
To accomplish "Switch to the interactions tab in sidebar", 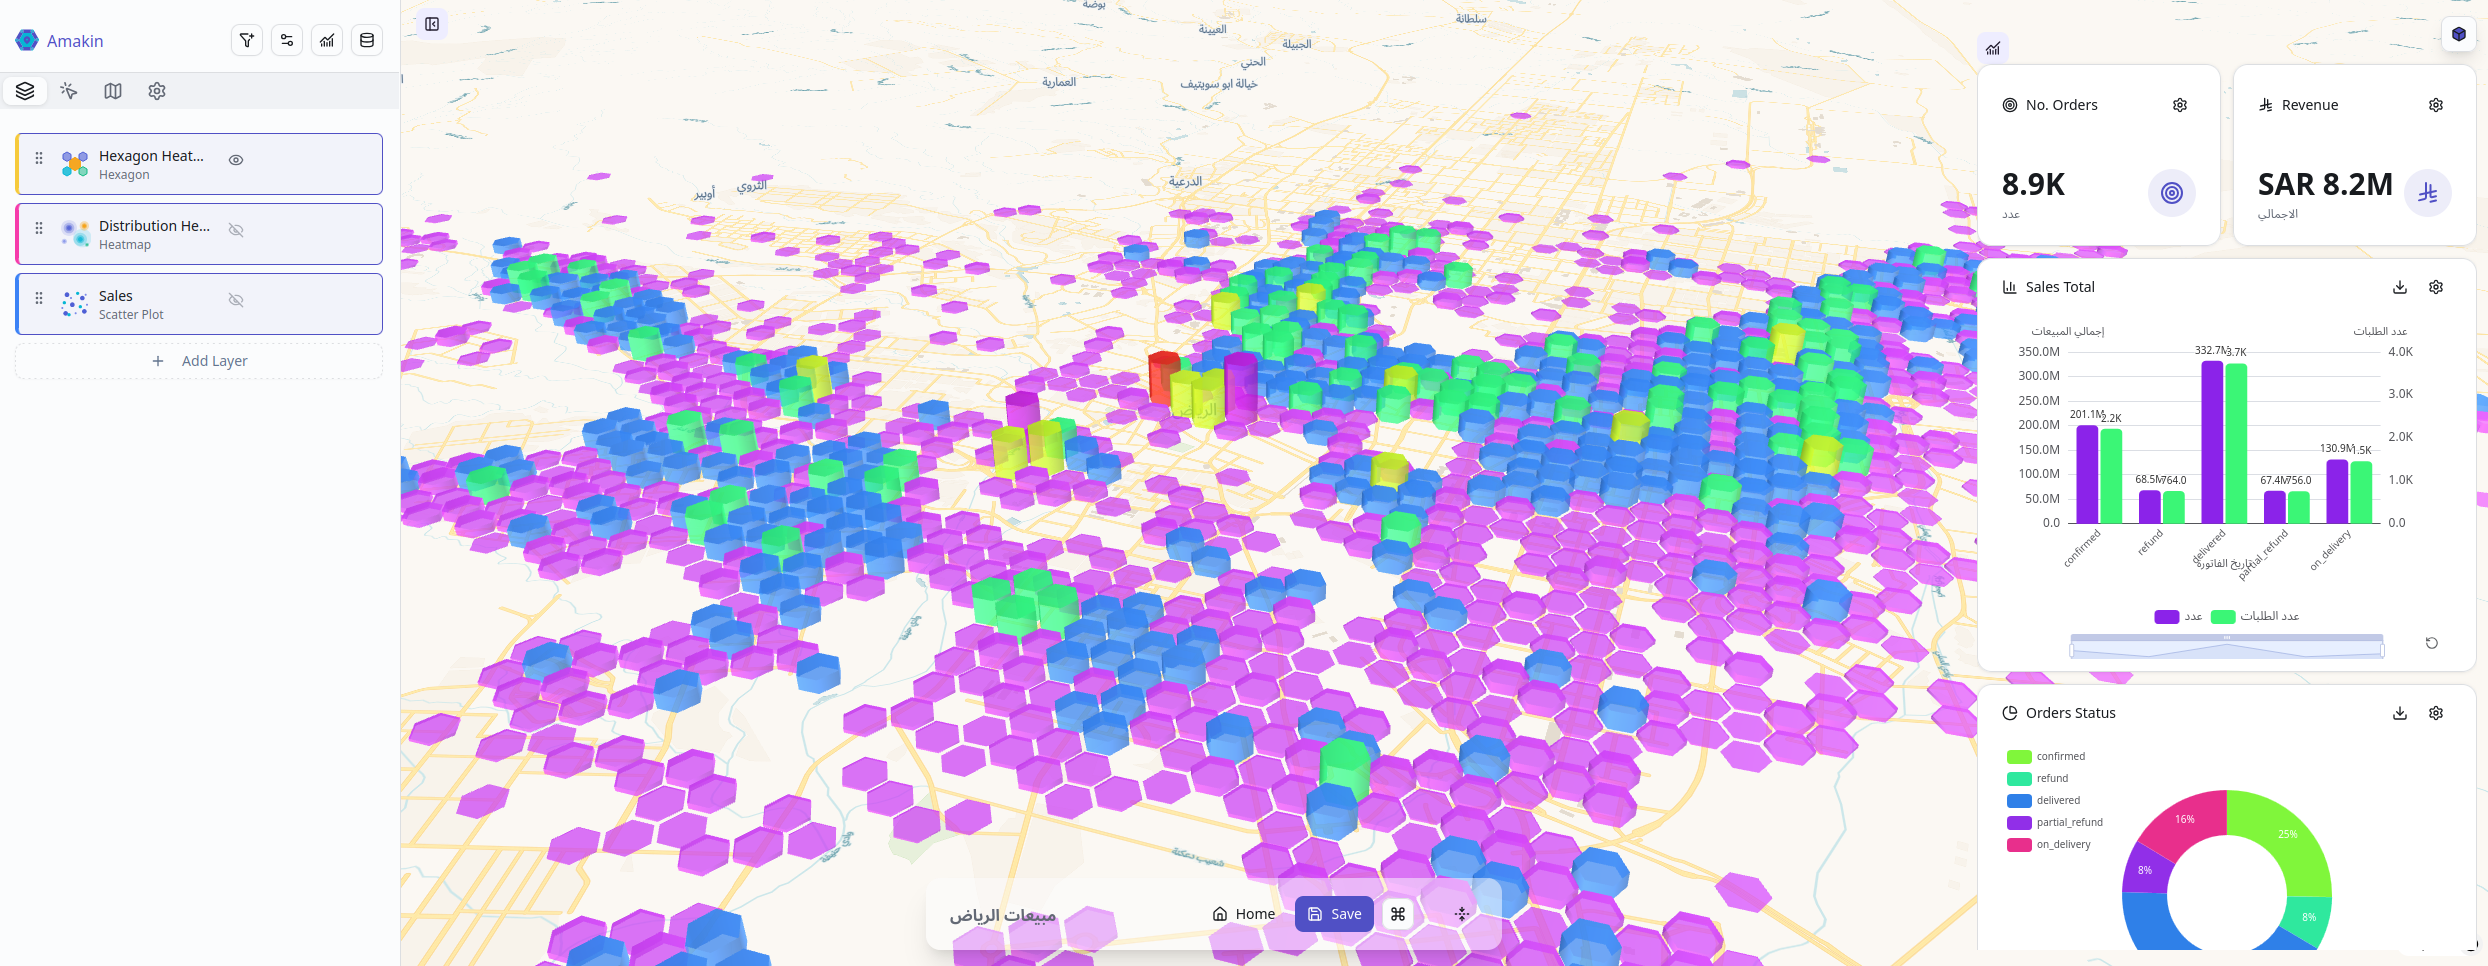I will pyautogui.click(x=68, y=90).
